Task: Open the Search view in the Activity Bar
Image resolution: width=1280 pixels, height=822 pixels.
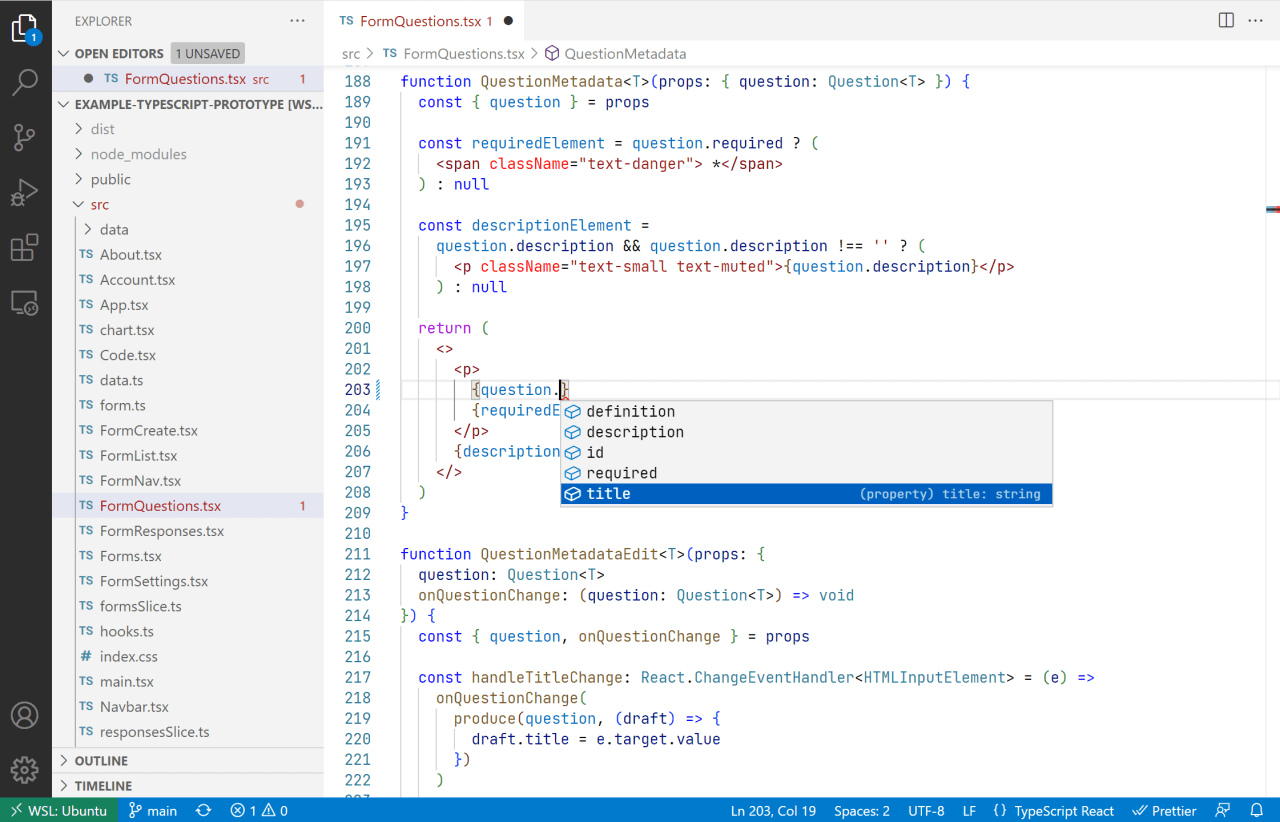Action: (25, 83)
